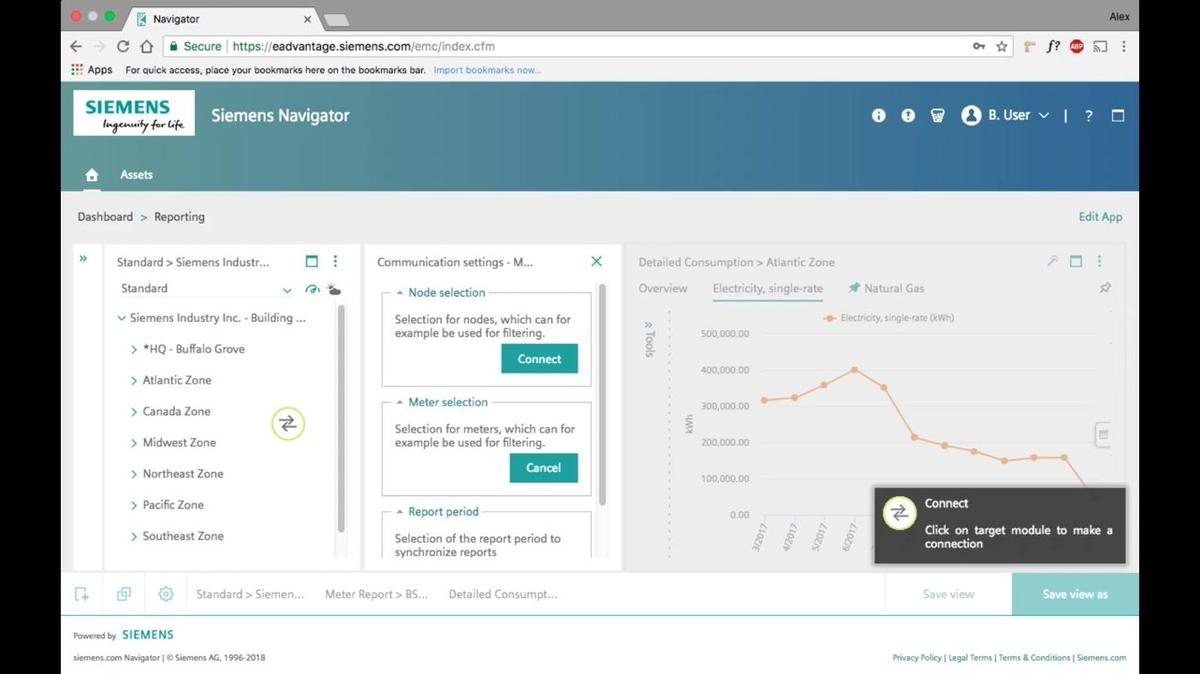Click the tree module vertical scrollbar
The height and width of the screenshot is (674, 1200).
(341, 418)
